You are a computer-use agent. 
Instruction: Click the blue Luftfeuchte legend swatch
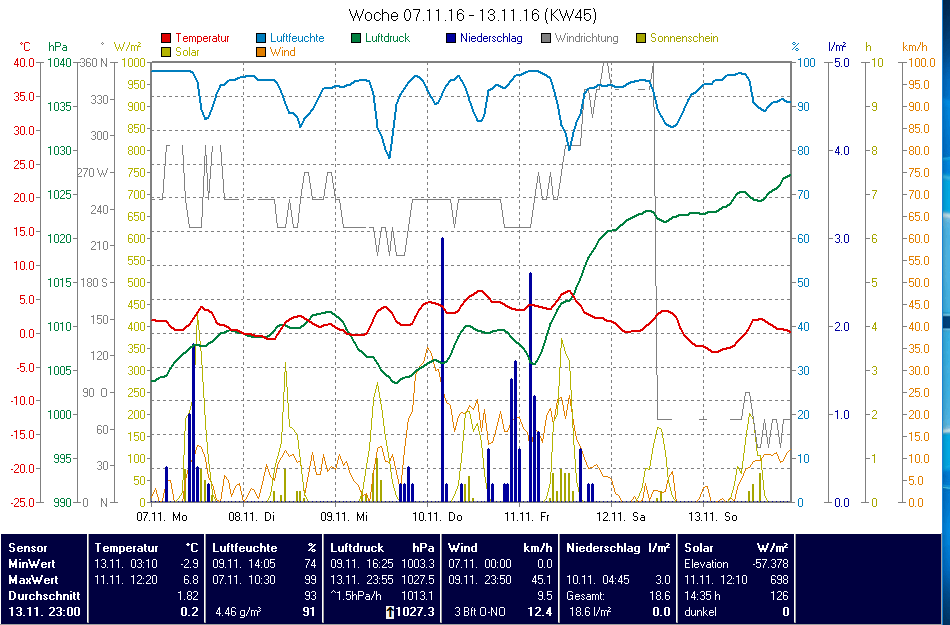[x=262, y=38]
